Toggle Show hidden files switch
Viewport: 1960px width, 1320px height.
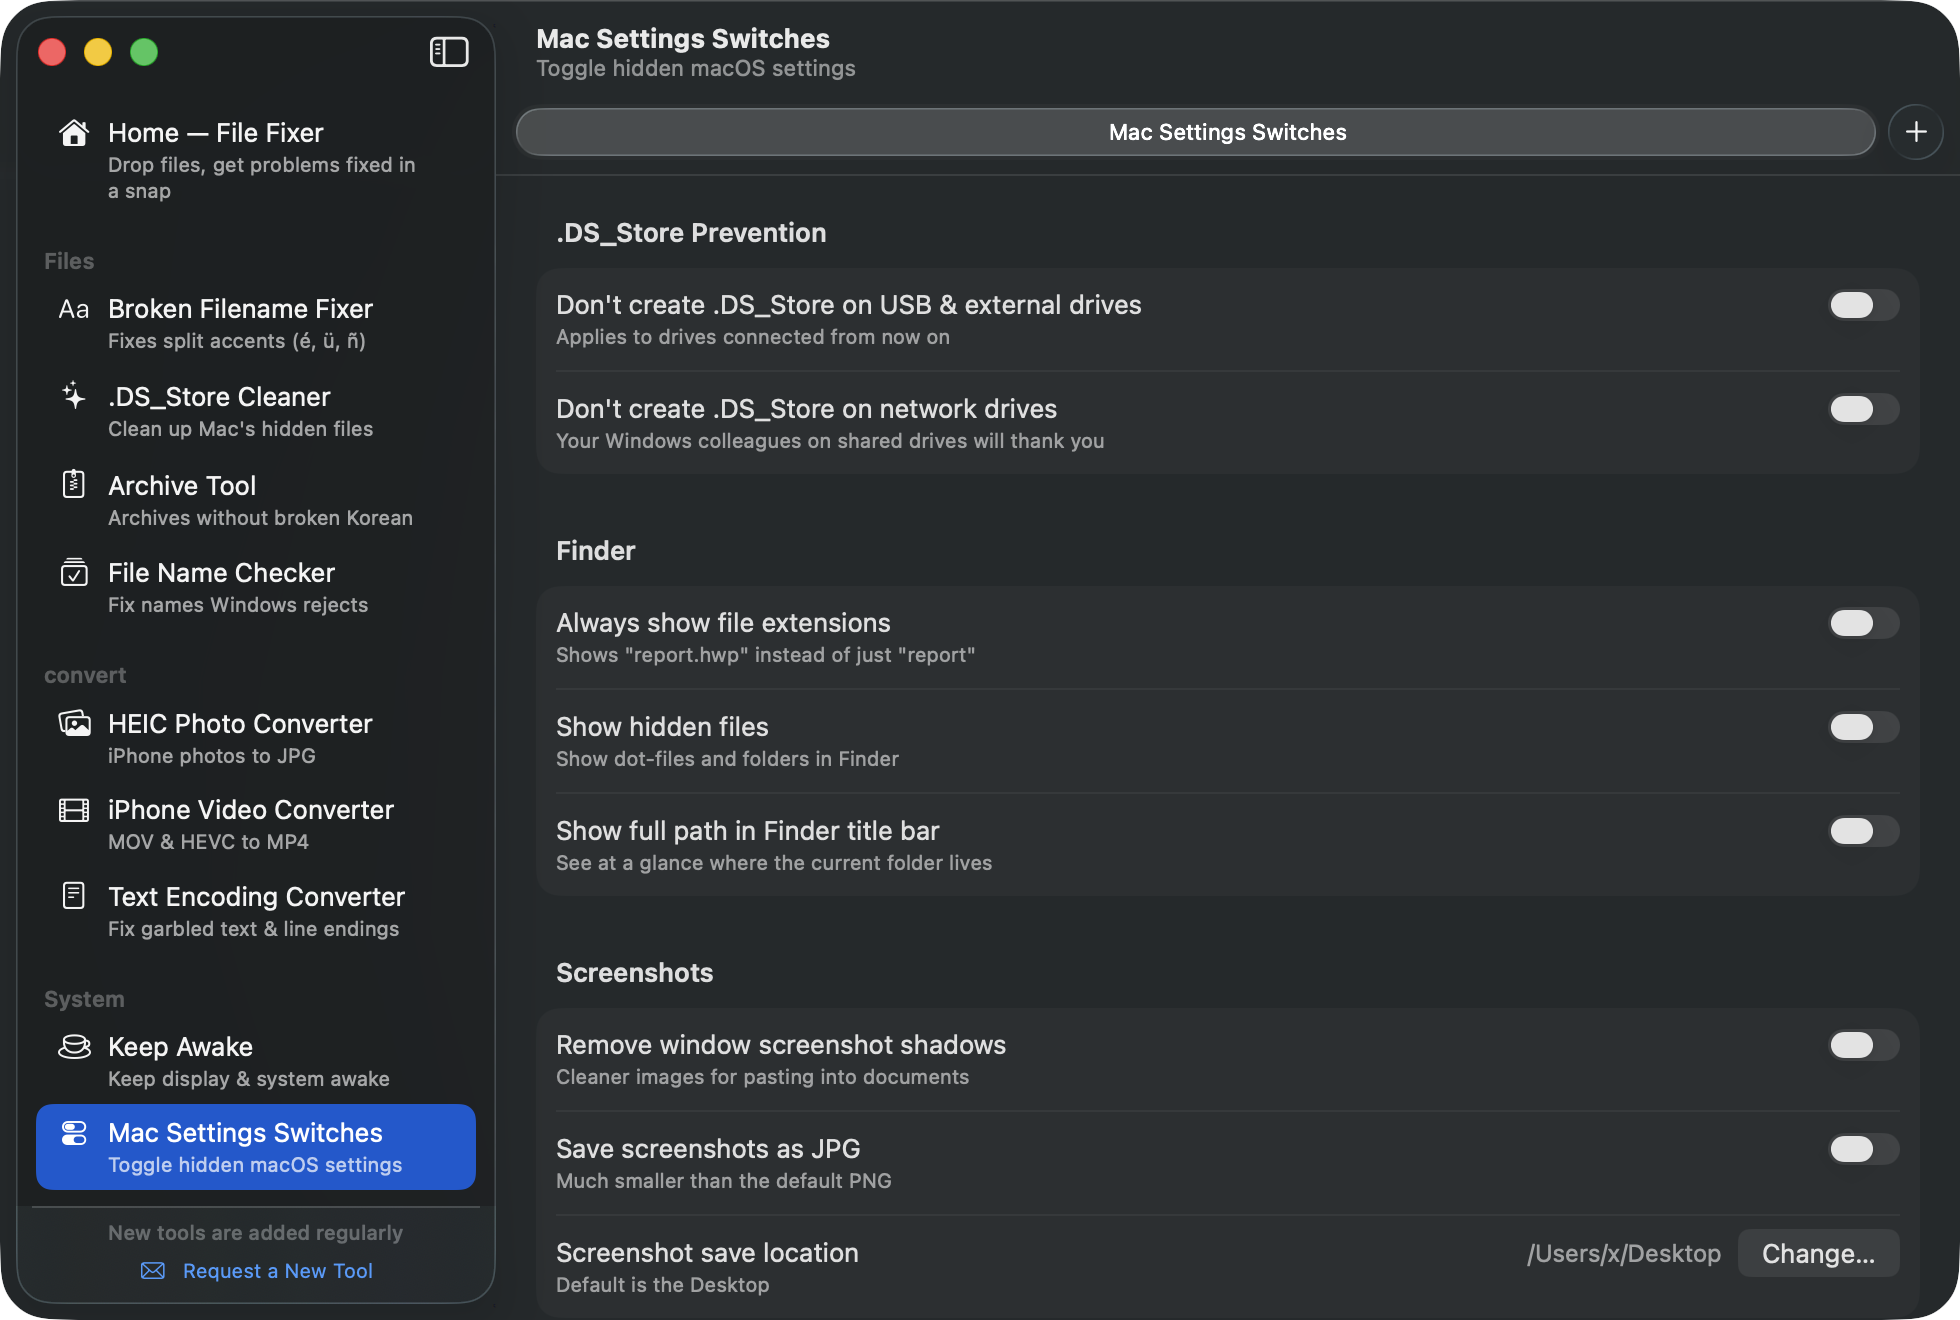(1864, 727)
